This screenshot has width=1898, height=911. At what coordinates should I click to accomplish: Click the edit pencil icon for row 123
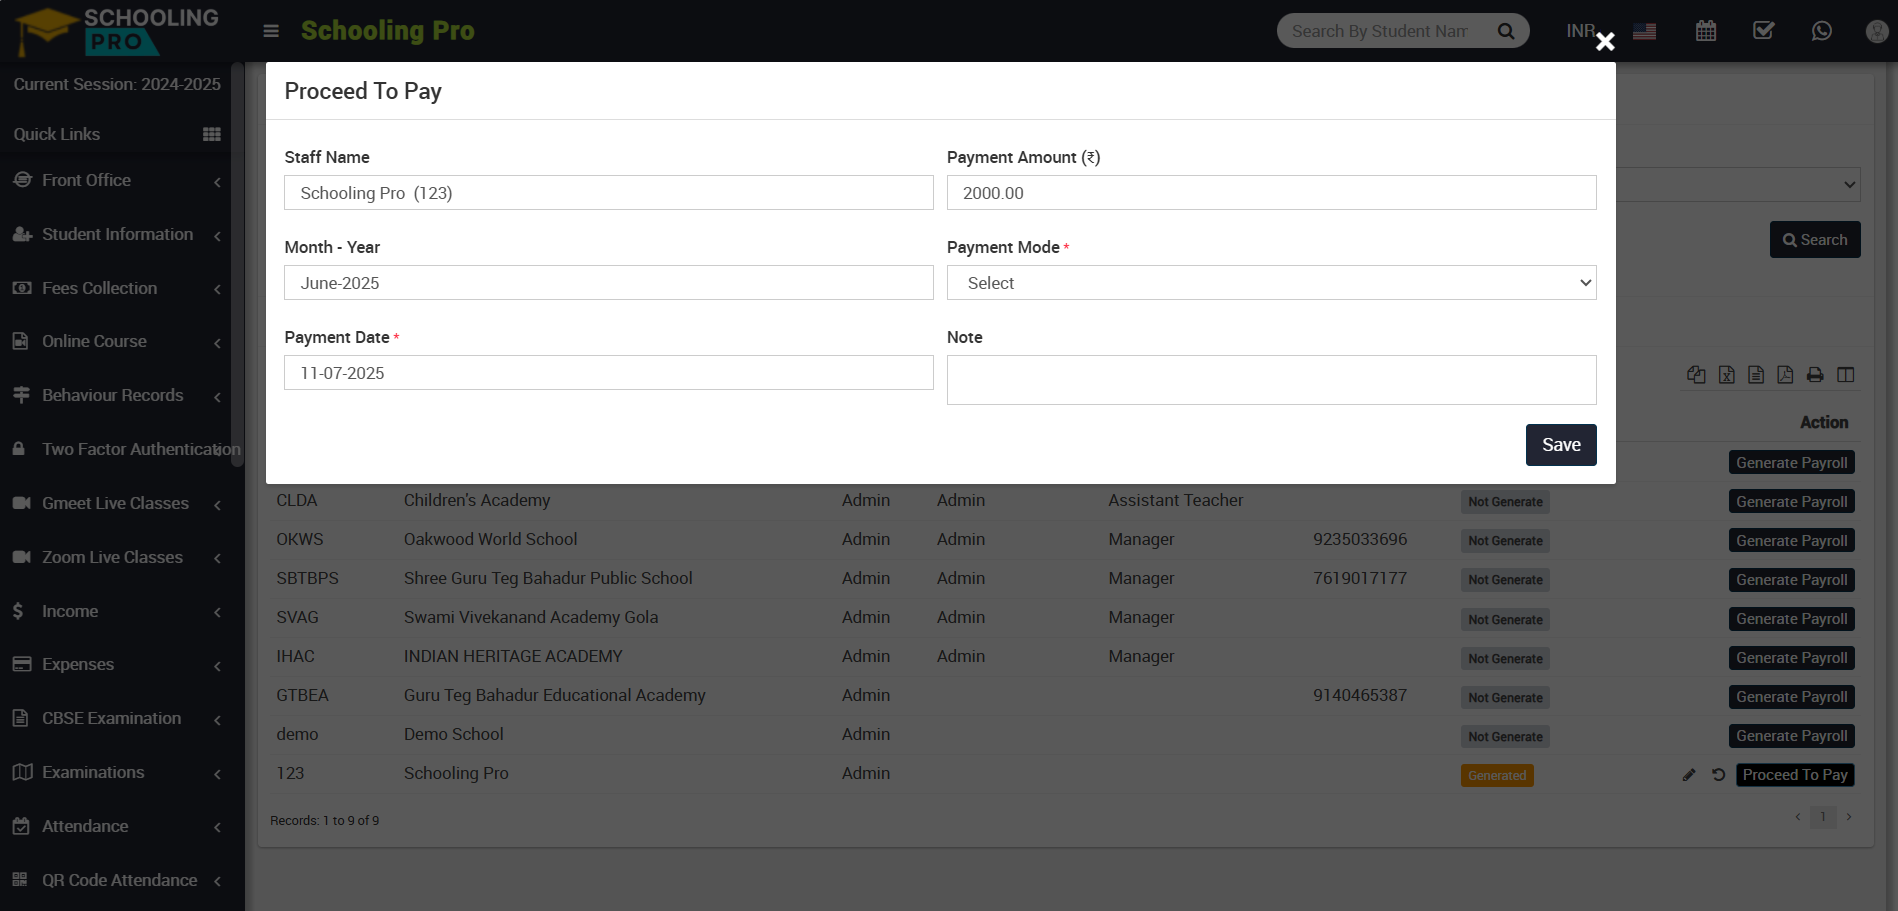1689,775
